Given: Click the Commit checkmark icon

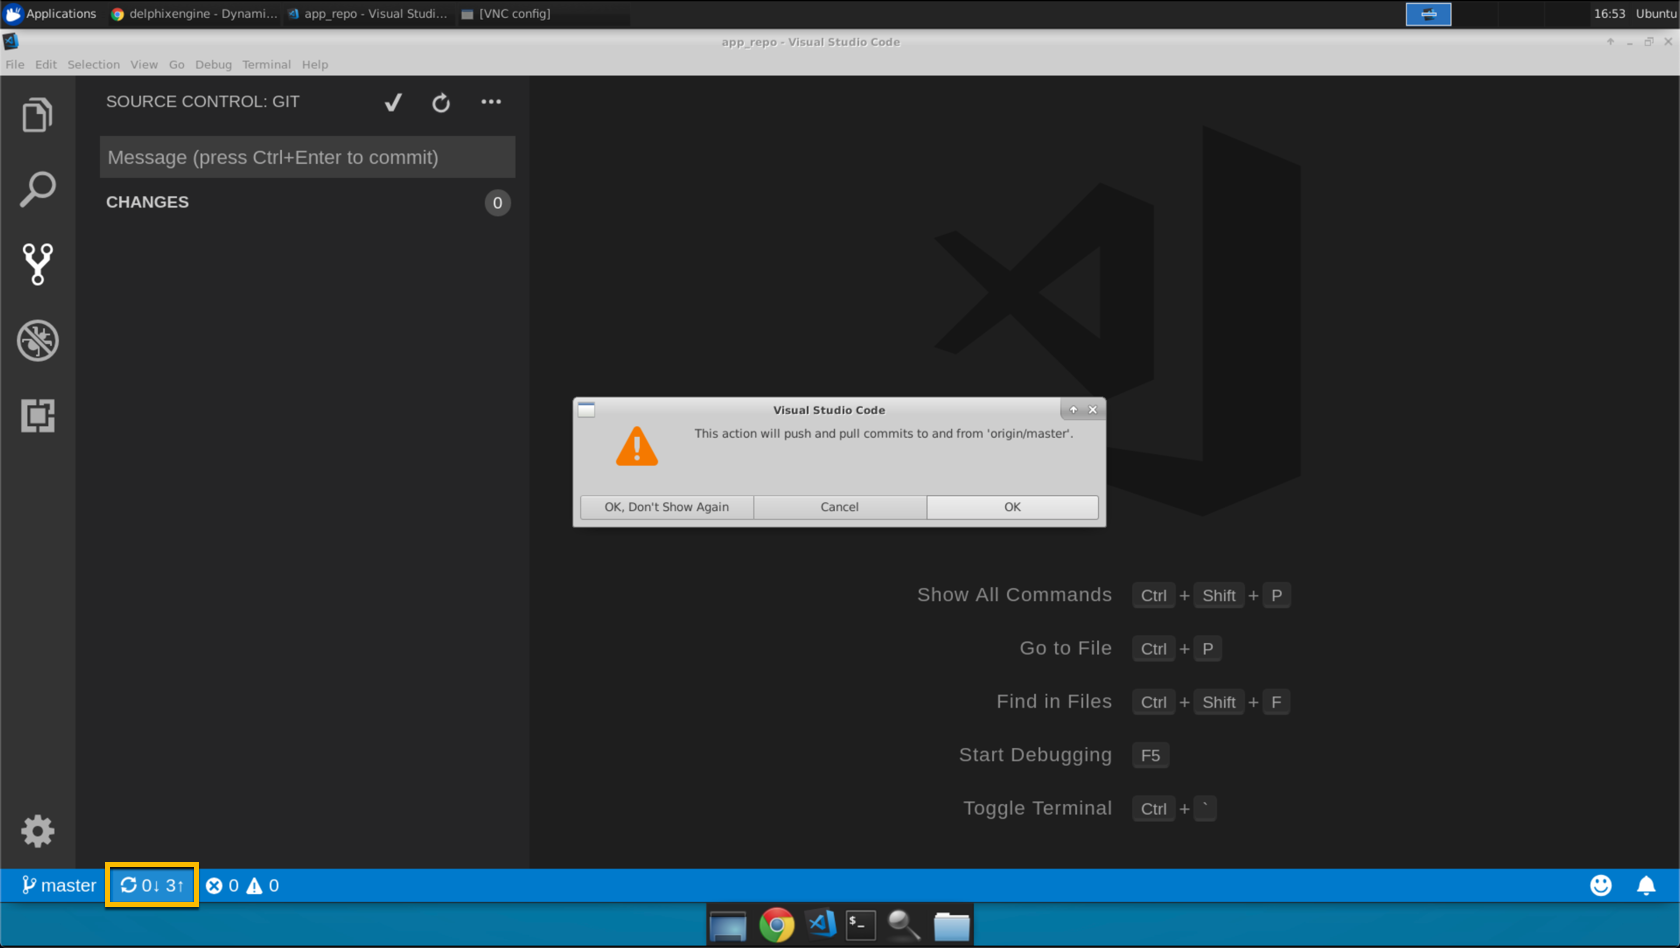Looking at the screenshot, I should [393, 102].
